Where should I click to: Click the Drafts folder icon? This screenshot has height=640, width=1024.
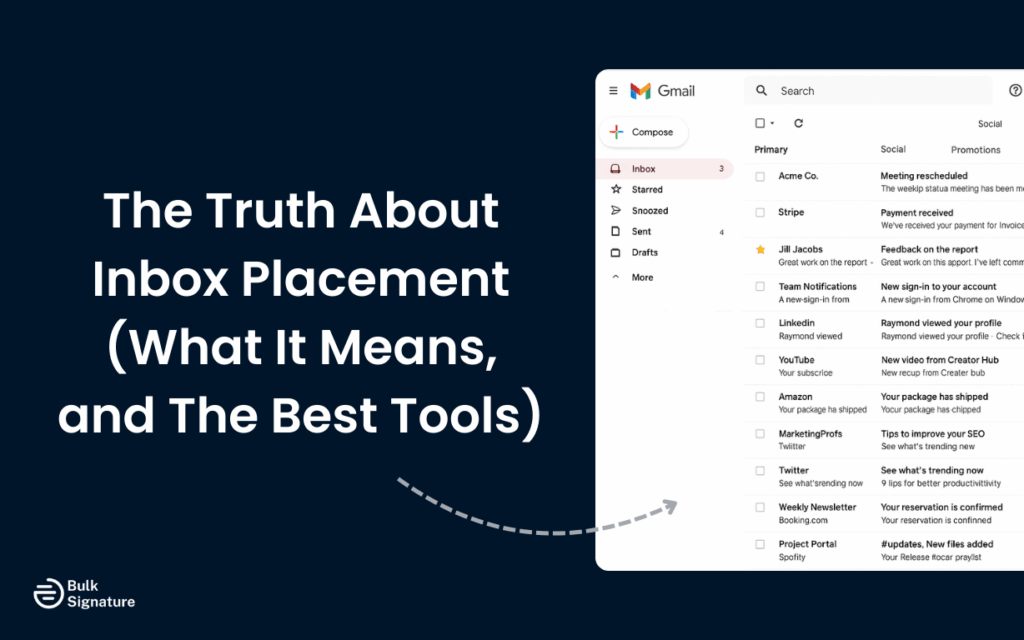tap(614, 252)
